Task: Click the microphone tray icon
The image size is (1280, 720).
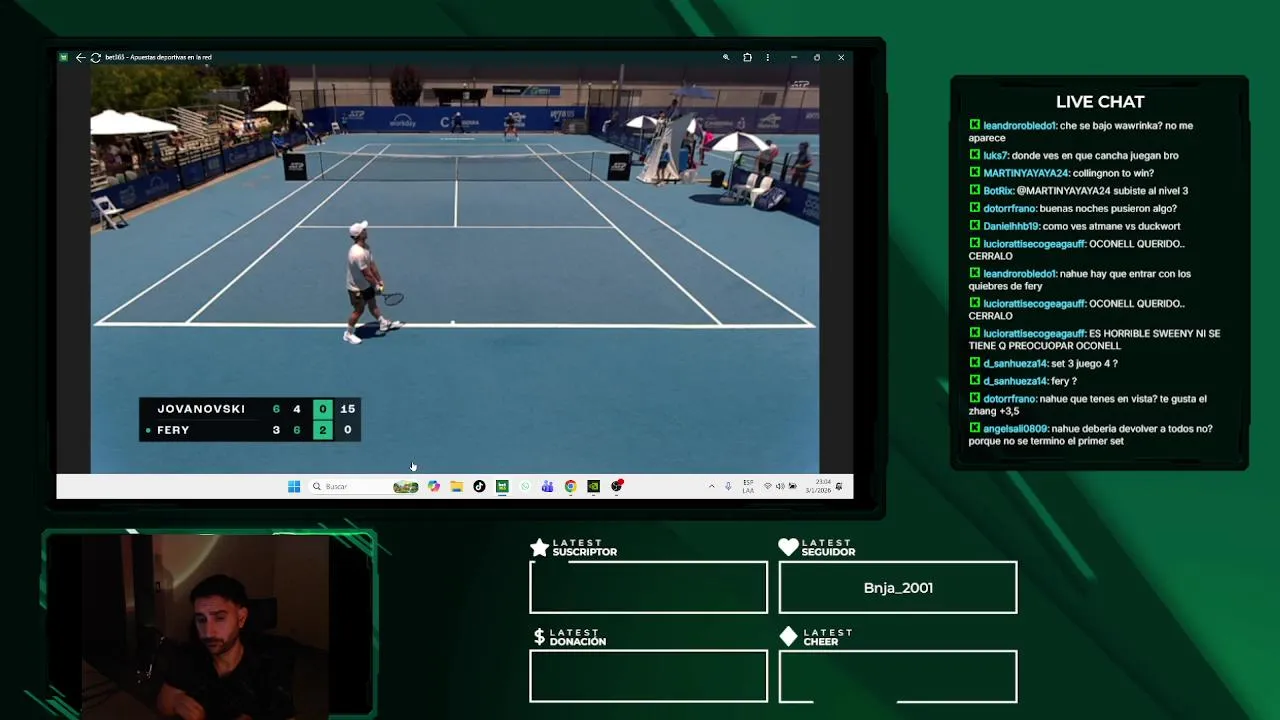Action: click(x=728, y=486)
